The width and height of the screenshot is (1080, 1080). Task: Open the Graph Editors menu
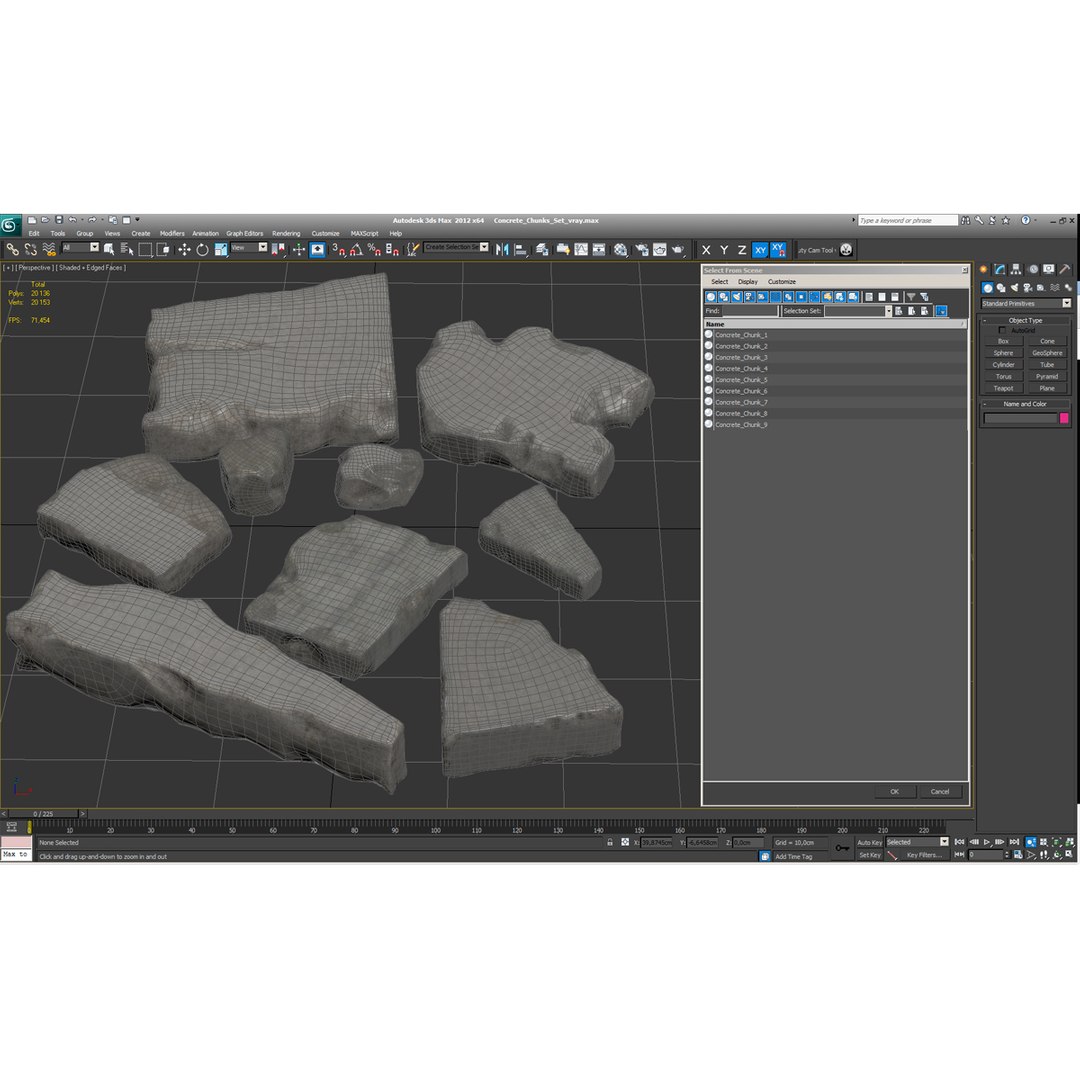pos(245,233)
